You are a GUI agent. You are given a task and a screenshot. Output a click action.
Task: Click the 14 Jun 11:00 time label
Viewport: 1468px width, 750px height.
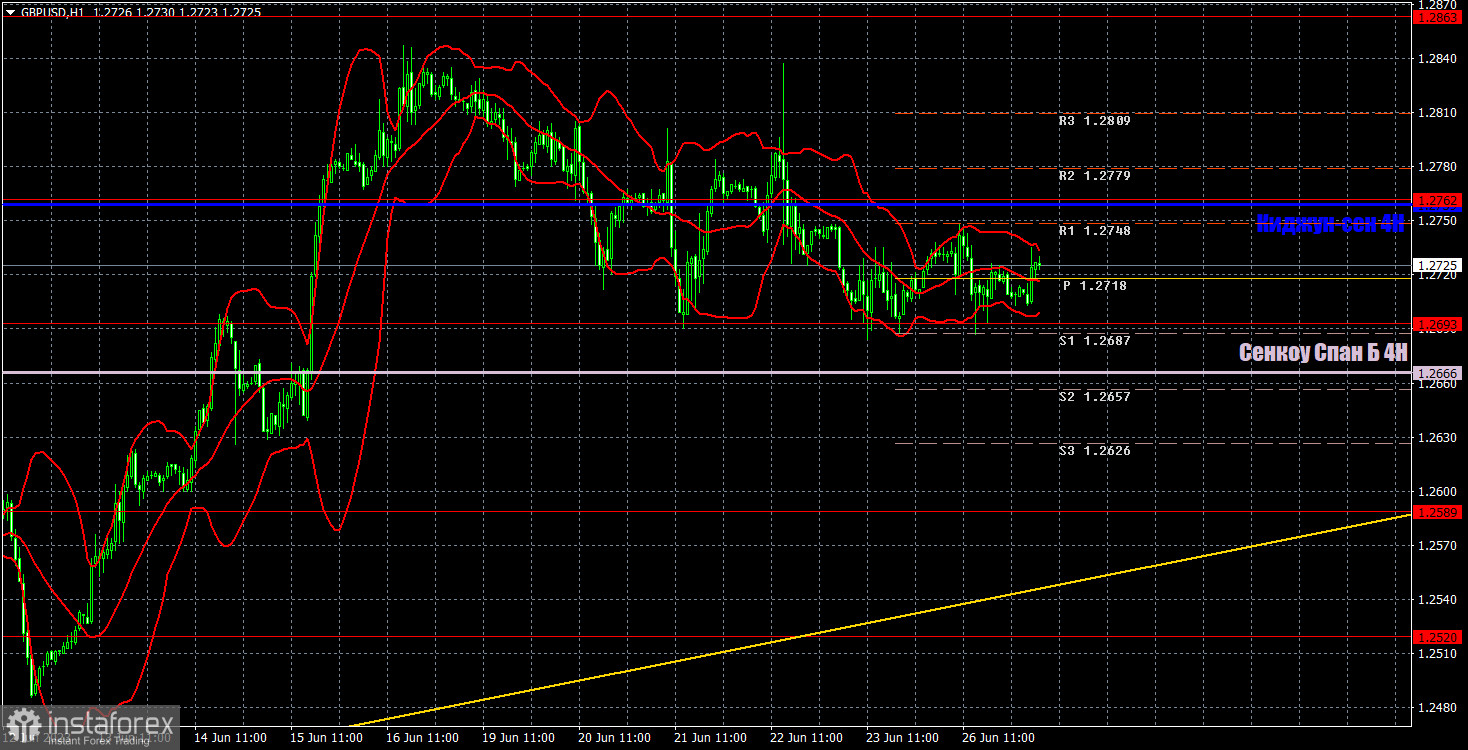point(230,738)
